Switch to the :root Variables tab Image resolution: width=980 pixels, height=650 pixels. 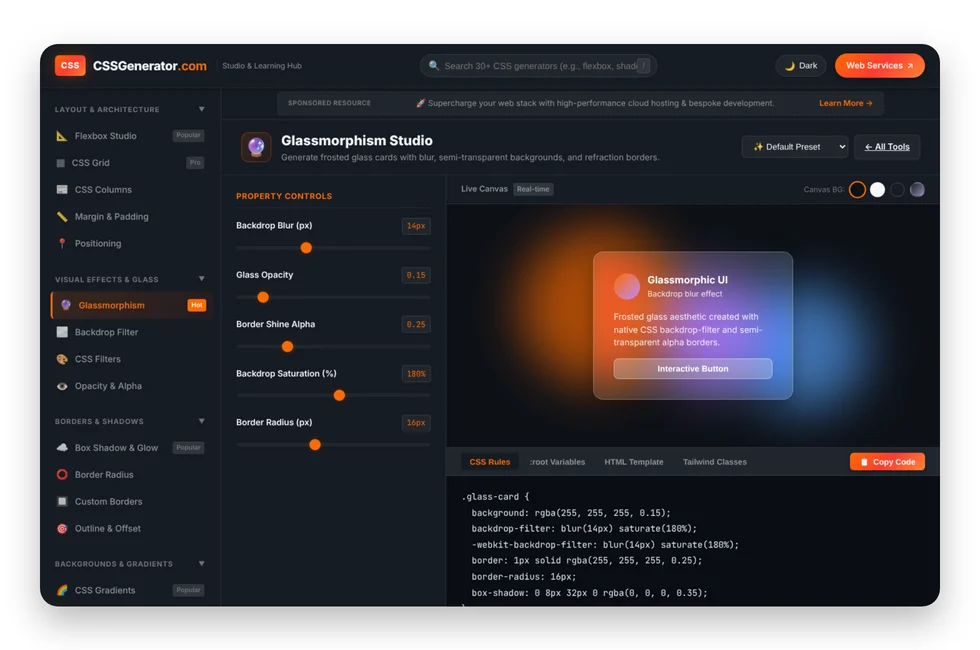point(557,462)
